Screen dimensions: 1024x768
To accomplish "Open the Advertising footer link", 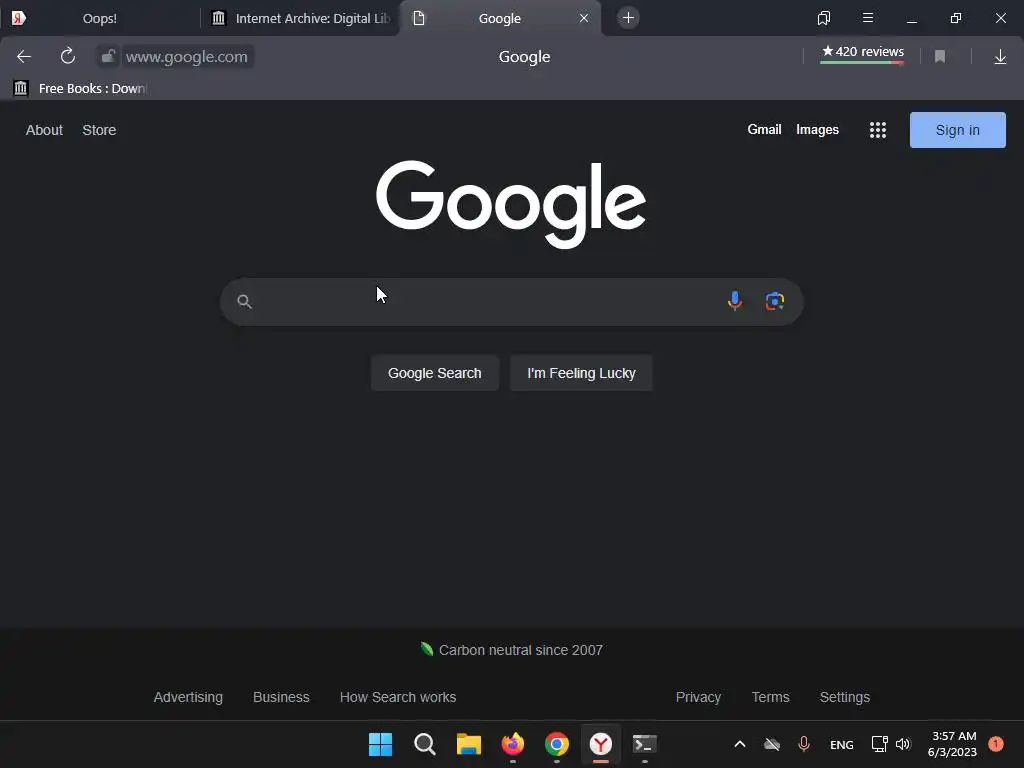I will [188, 697].
